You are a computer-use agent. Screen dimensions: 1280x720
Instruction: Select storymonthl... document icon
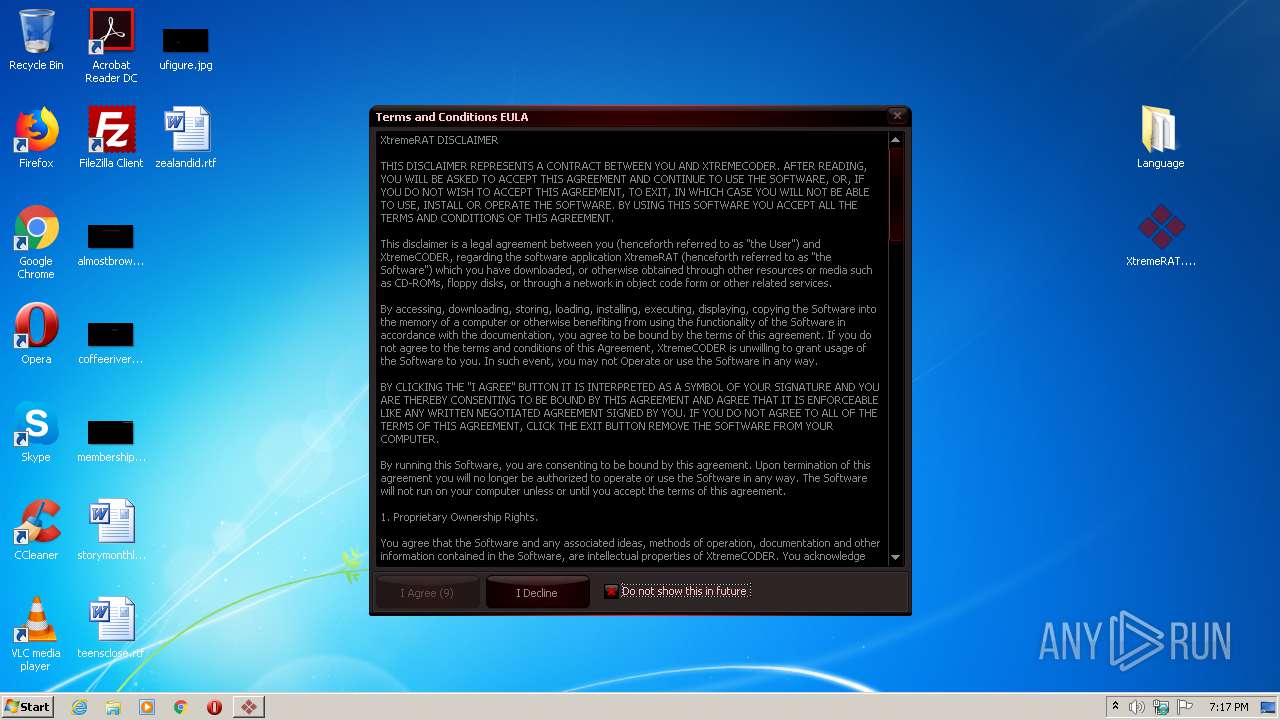[x=111, y=530]
